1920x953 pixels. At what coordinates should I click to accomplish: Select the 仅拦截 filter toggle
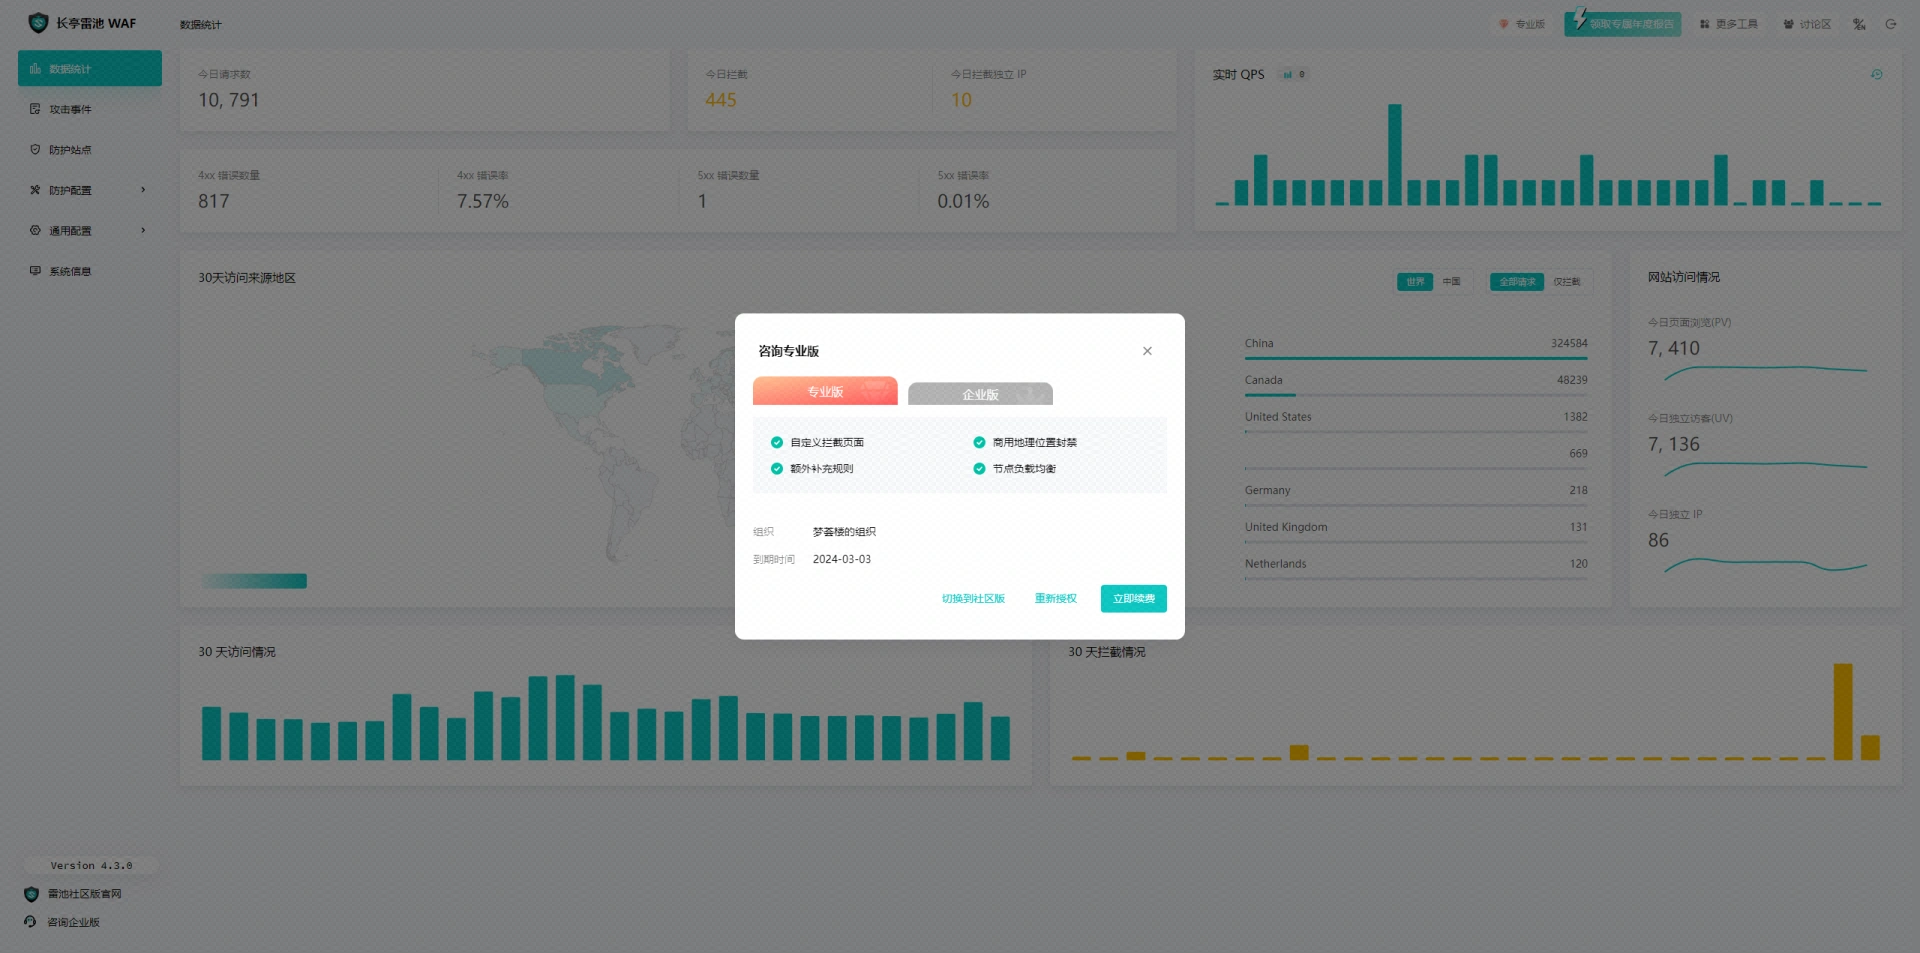1567,282
